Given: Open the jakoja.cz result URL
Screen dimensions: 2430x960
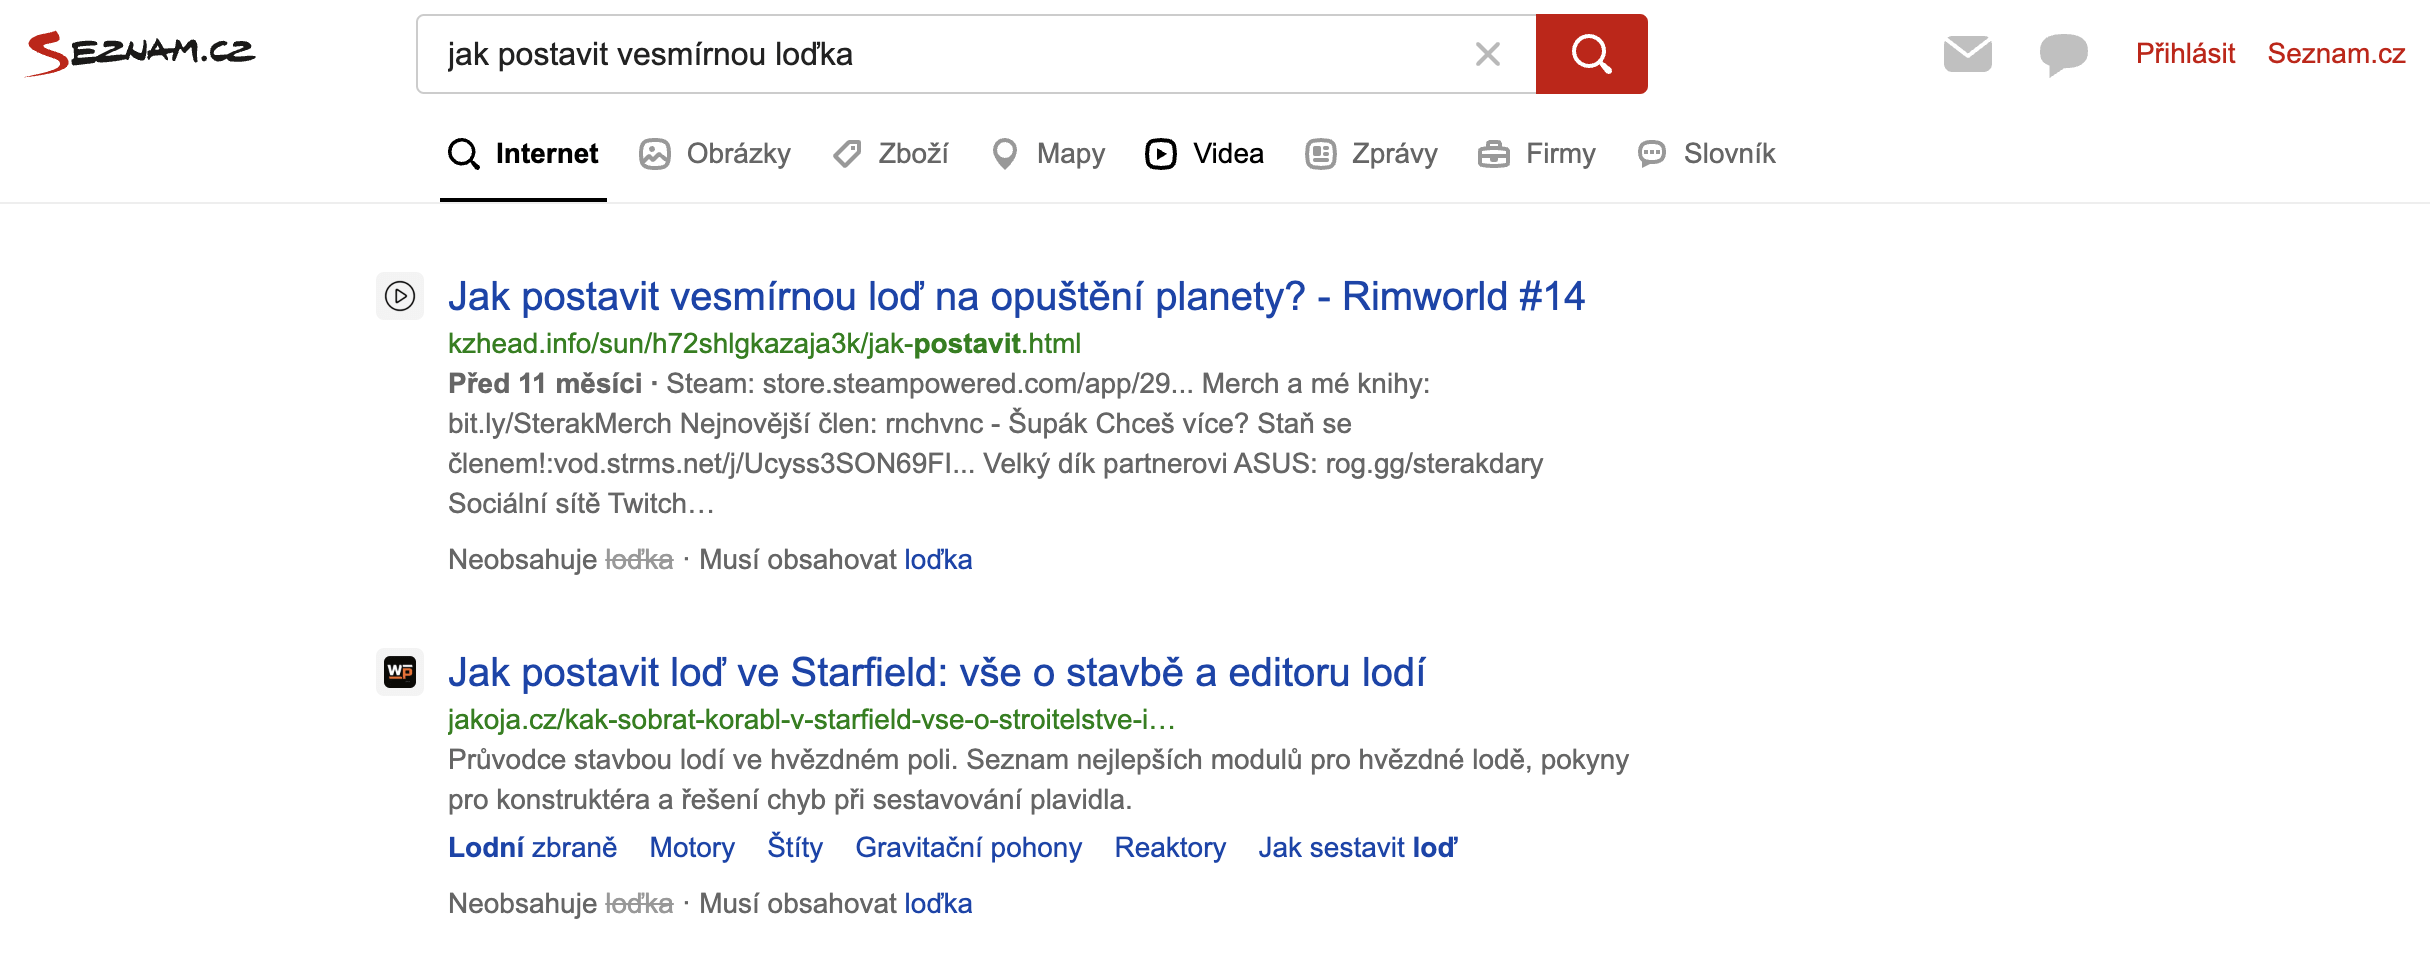Looking at the screenshot, I should pos(812,720).
